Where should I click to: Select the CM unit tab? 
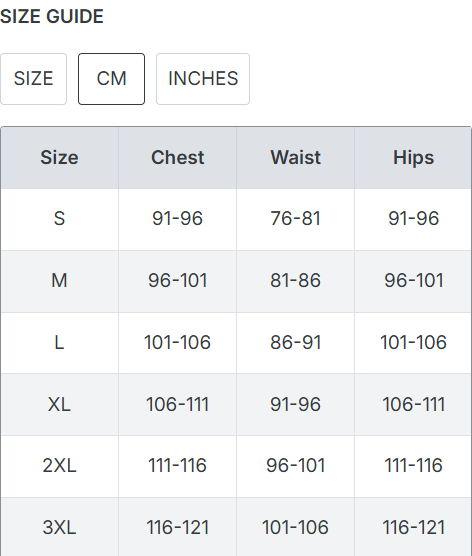point(111,79)
